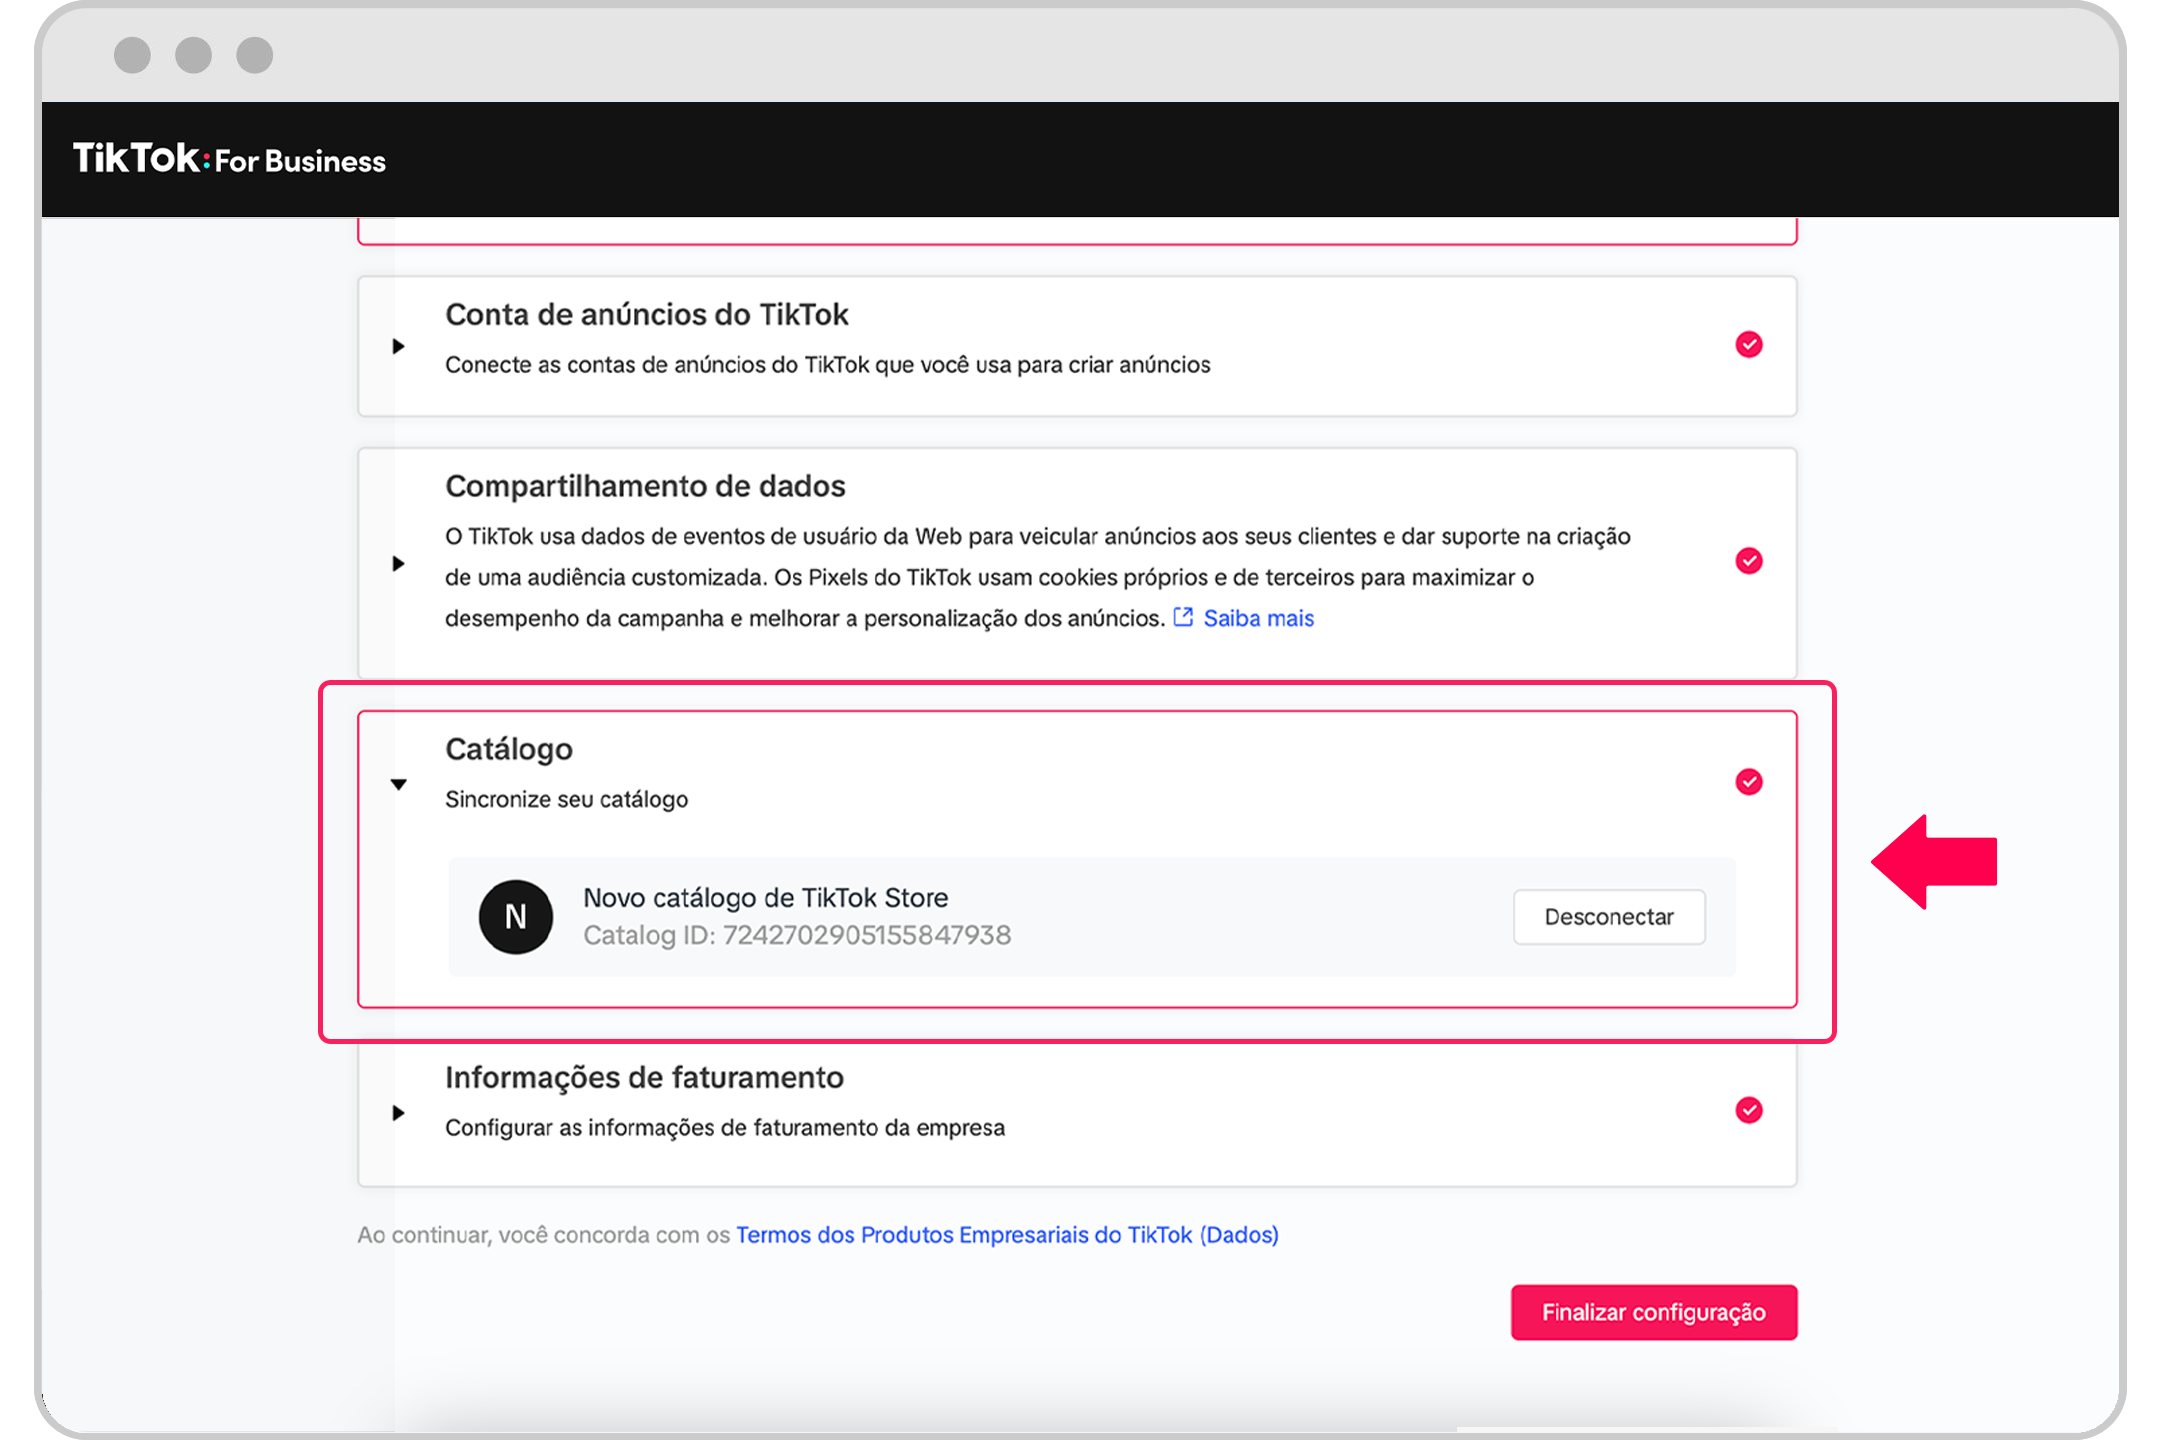Click the Novo catálogo de TikTok Store name
This screenshot has height=1440, width=2160.
tap(765, 897)
